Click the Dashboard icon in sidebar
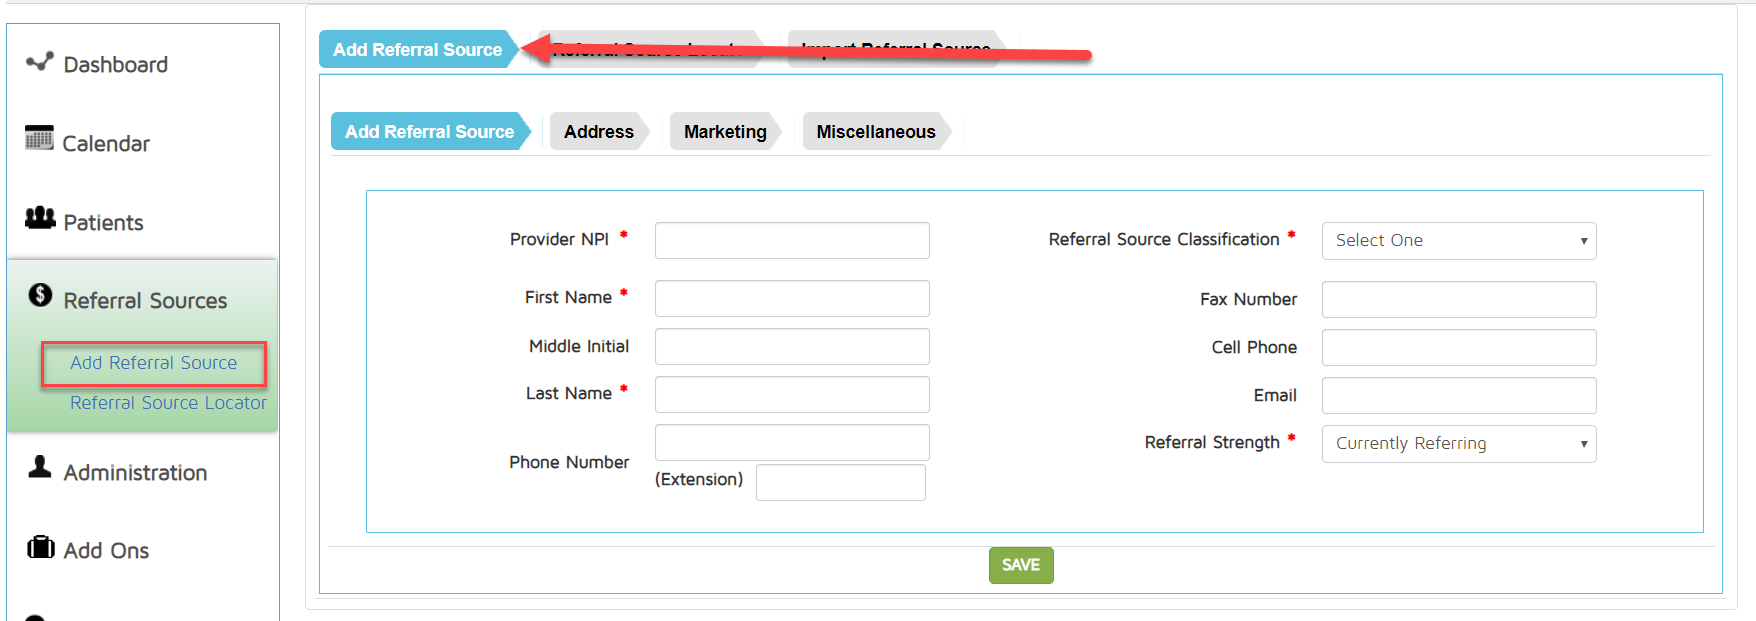Screen dimensions: 1756x621 [40, 62]
